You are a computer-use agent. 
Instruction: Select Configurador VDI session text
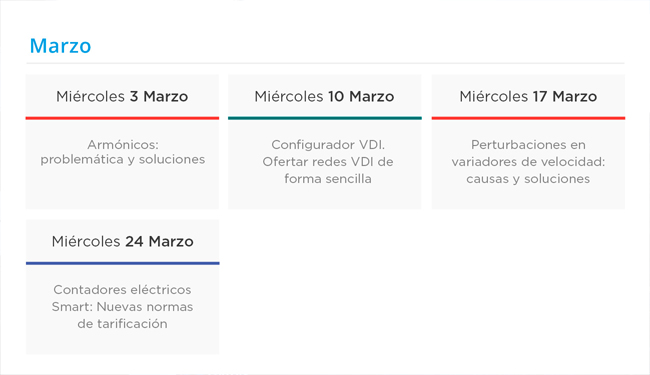327,162
